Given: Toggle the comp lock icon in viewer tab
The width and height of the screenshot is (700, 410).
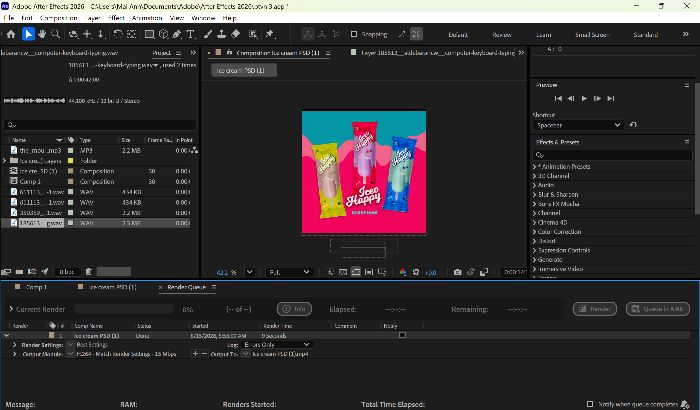Looking at the screenshot, I should coord(229,52).
